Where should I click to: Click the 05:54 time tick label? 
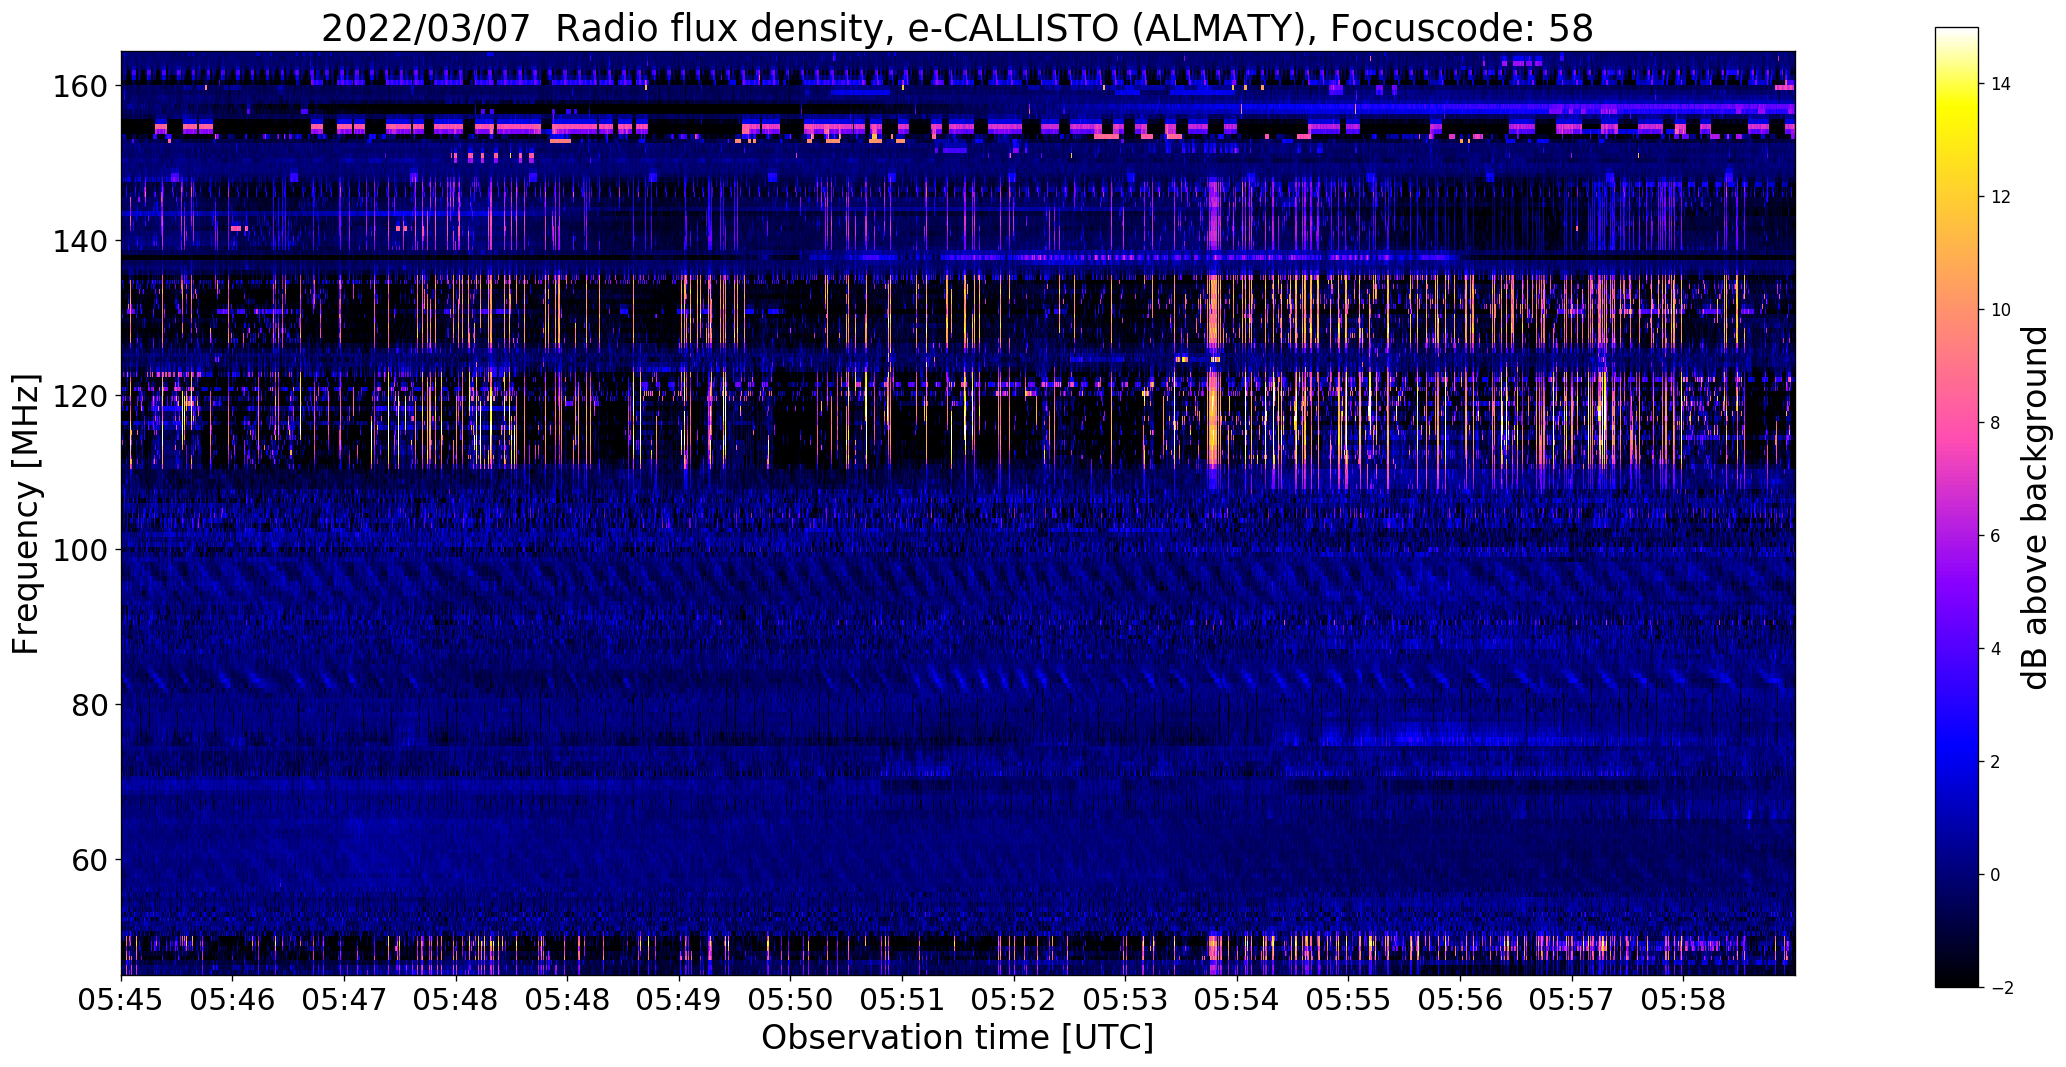pos(1237,1001)
